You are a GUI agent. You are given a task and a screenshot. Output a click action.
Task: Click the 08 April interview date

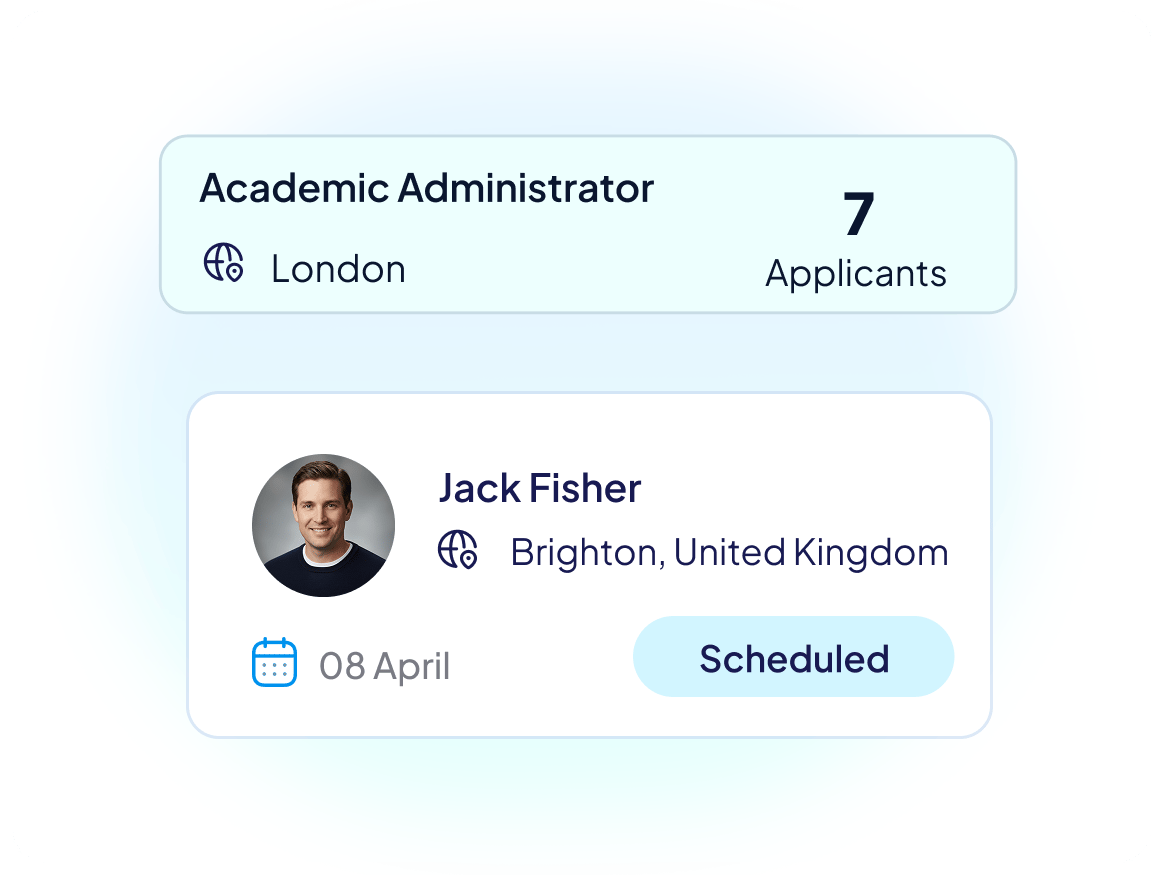pyautogui.click(x=384, y=666)
